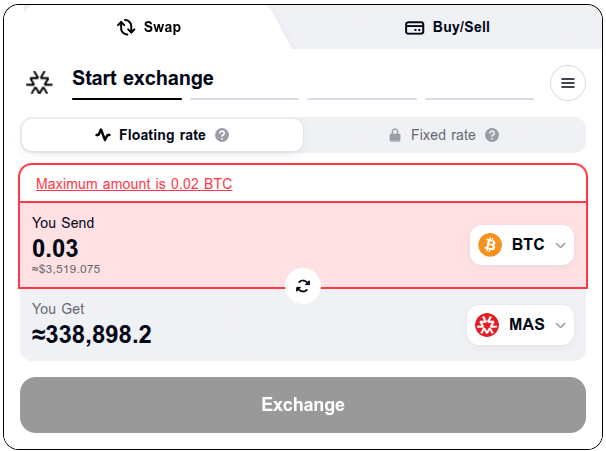Click the Maximum amount is 0.02 BTC link
Viewport: 606px width, 451px height.
tap(134, 184)
